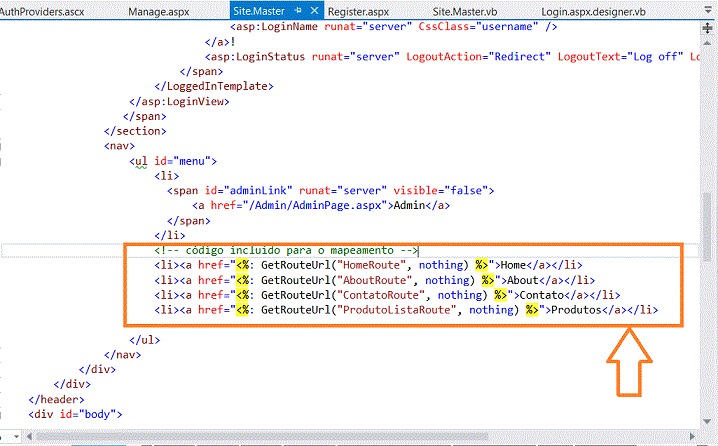Switch to the Login.aspx.designer.vb tab

(593, 12)
